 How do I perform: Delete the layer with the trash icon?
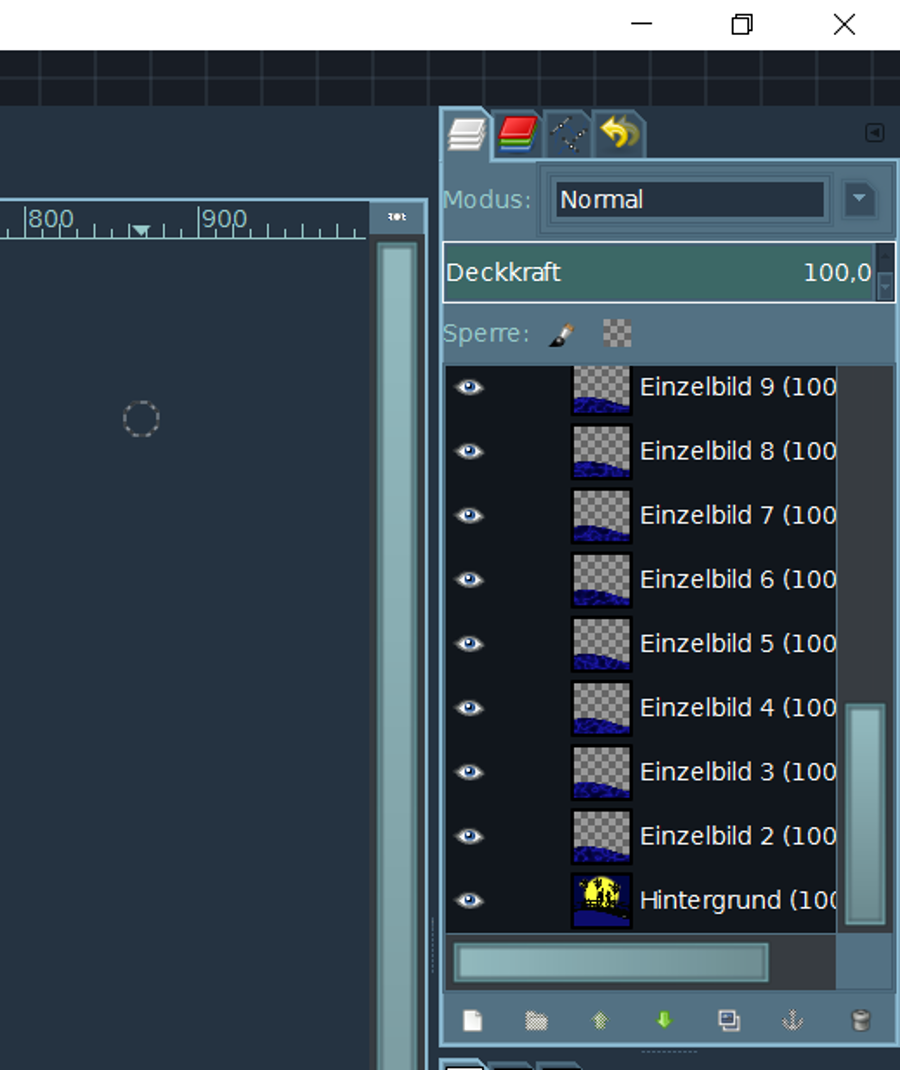pyautogui.click(x=861, y=1021)
